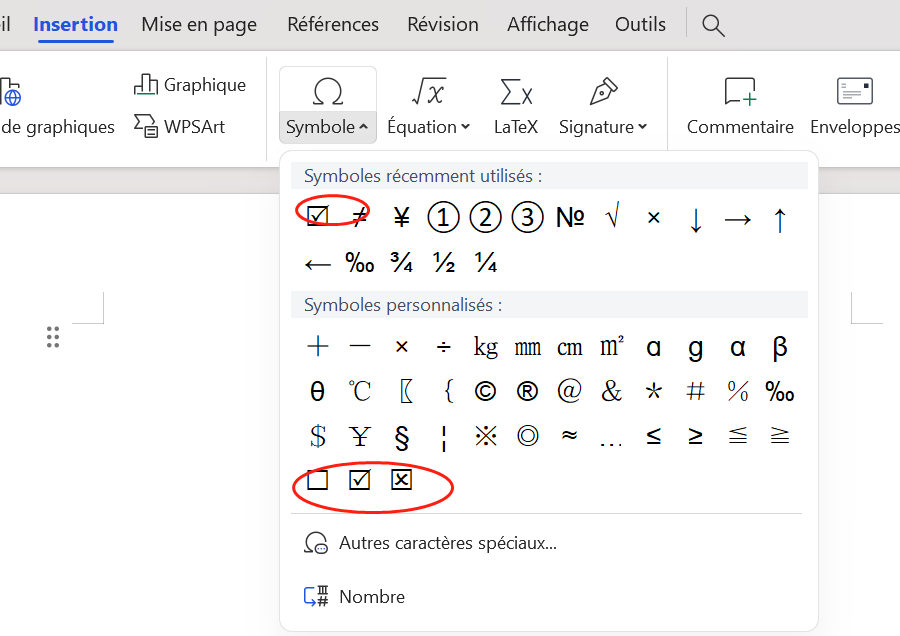Image resolution: width=900 pixels, height=636 pixels.
Task: Insert a Commentaire
Action: [x=739, y=93]
